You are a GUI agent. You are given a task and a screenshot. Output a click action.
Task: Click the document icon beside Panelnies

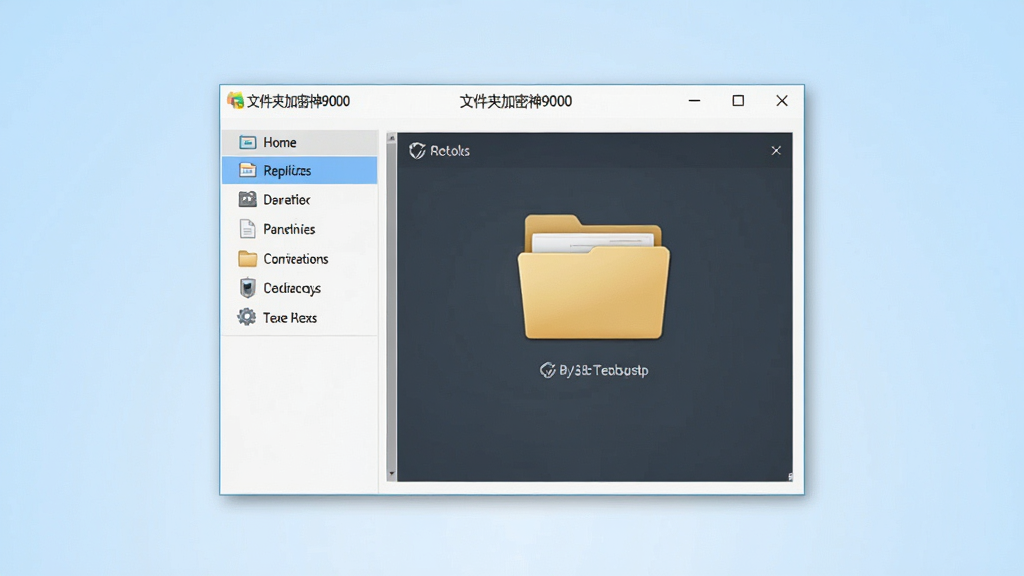(x=248, y=229)
